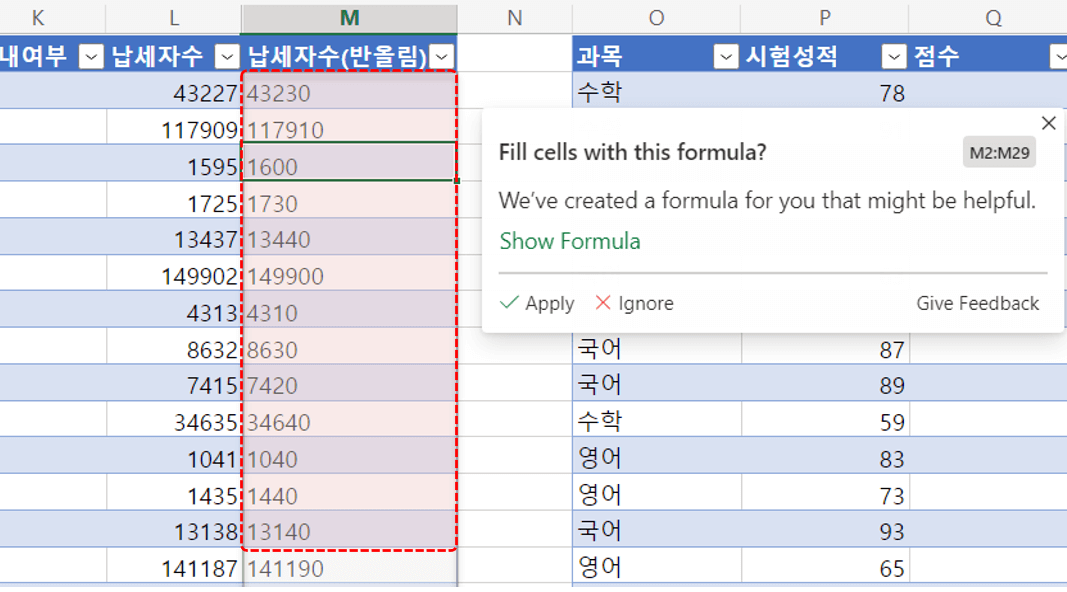Select suggested cell 1440
This screenshot has height=592, width=1067.
pos(349,493)
